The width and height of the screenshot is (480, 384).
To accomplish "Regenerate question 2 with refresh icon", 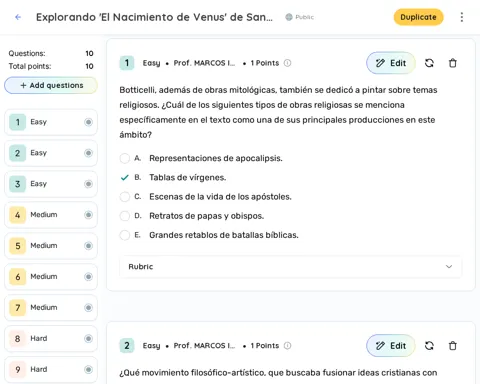I will (x=429, y=346).
